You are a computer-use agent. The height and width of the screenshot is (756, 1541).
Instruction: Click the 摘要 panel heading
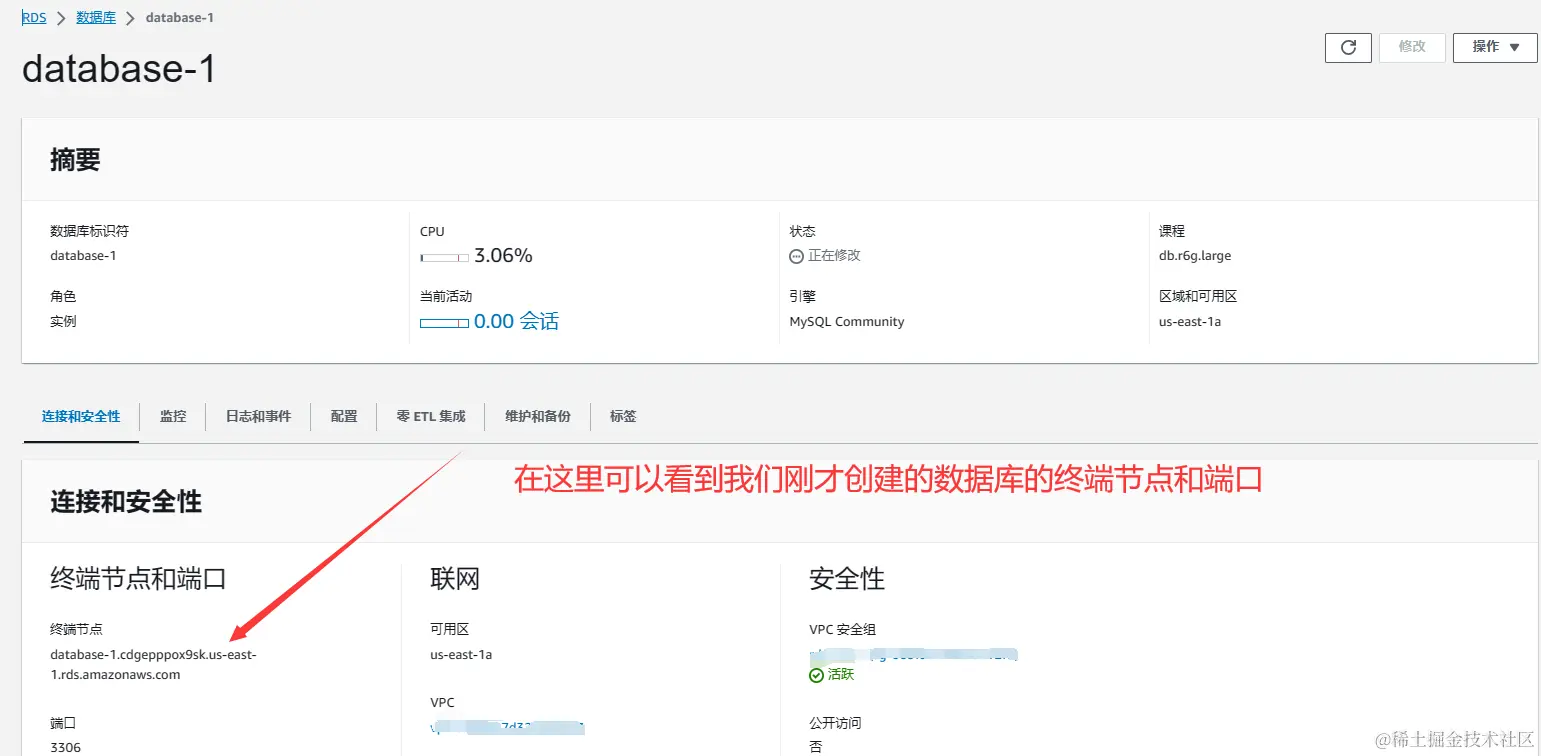[75, 160]
